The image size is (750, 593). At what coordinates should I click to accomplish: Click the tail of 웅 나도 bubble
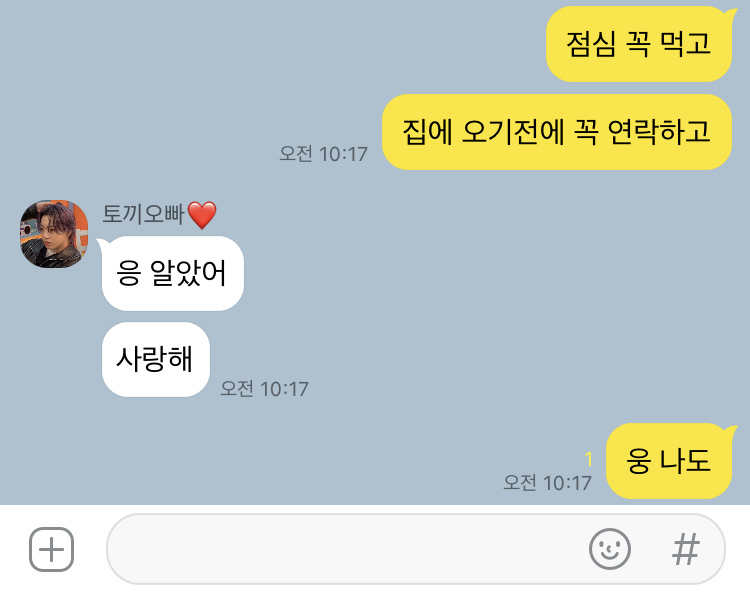731,430
